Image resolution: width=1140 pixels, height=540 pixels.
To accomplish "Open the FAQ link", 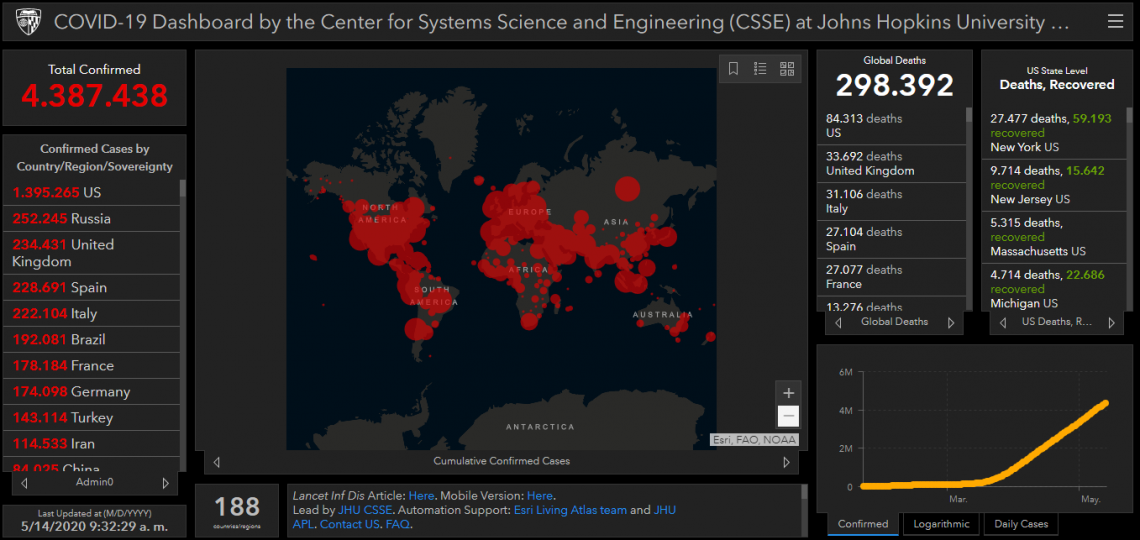I will pyautogui.click(x=397, y=525).
